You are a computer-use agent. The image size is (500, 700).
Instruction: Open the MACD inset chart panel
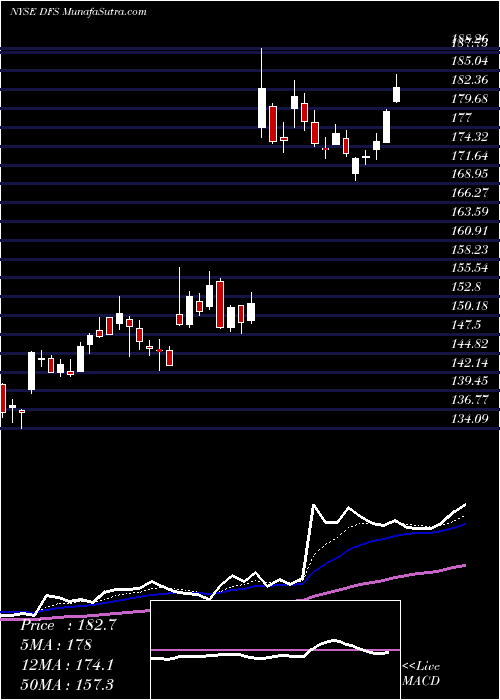point(275,650)
